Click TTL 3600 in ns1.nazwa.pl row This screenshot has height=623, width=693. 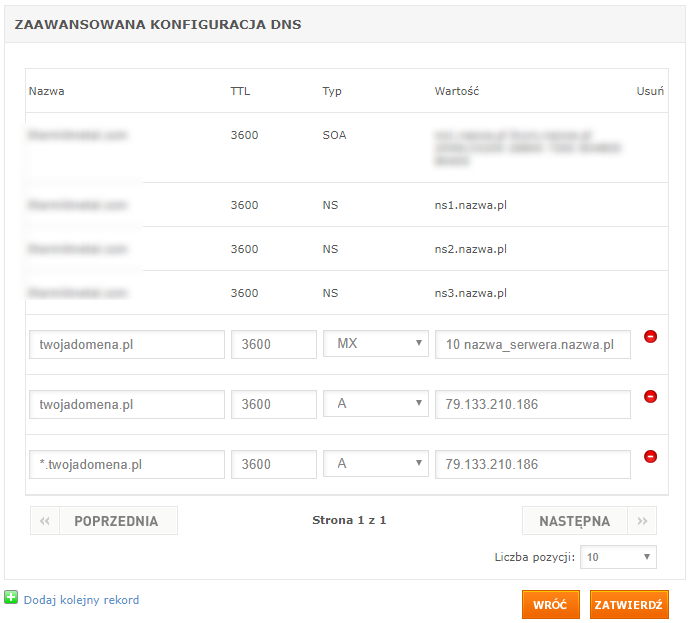(x=244, y=205)
